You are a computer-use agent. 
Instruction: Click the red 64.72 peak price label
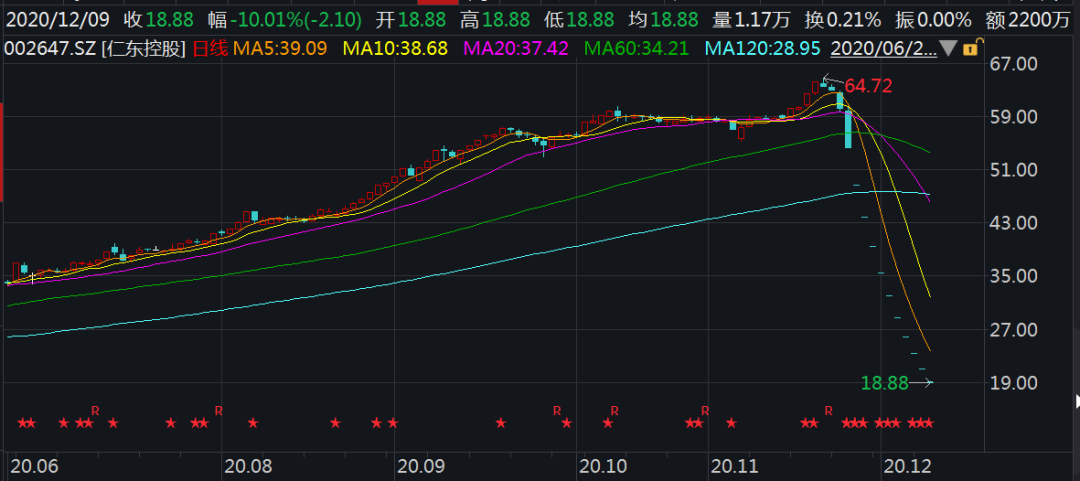[868, 86]
